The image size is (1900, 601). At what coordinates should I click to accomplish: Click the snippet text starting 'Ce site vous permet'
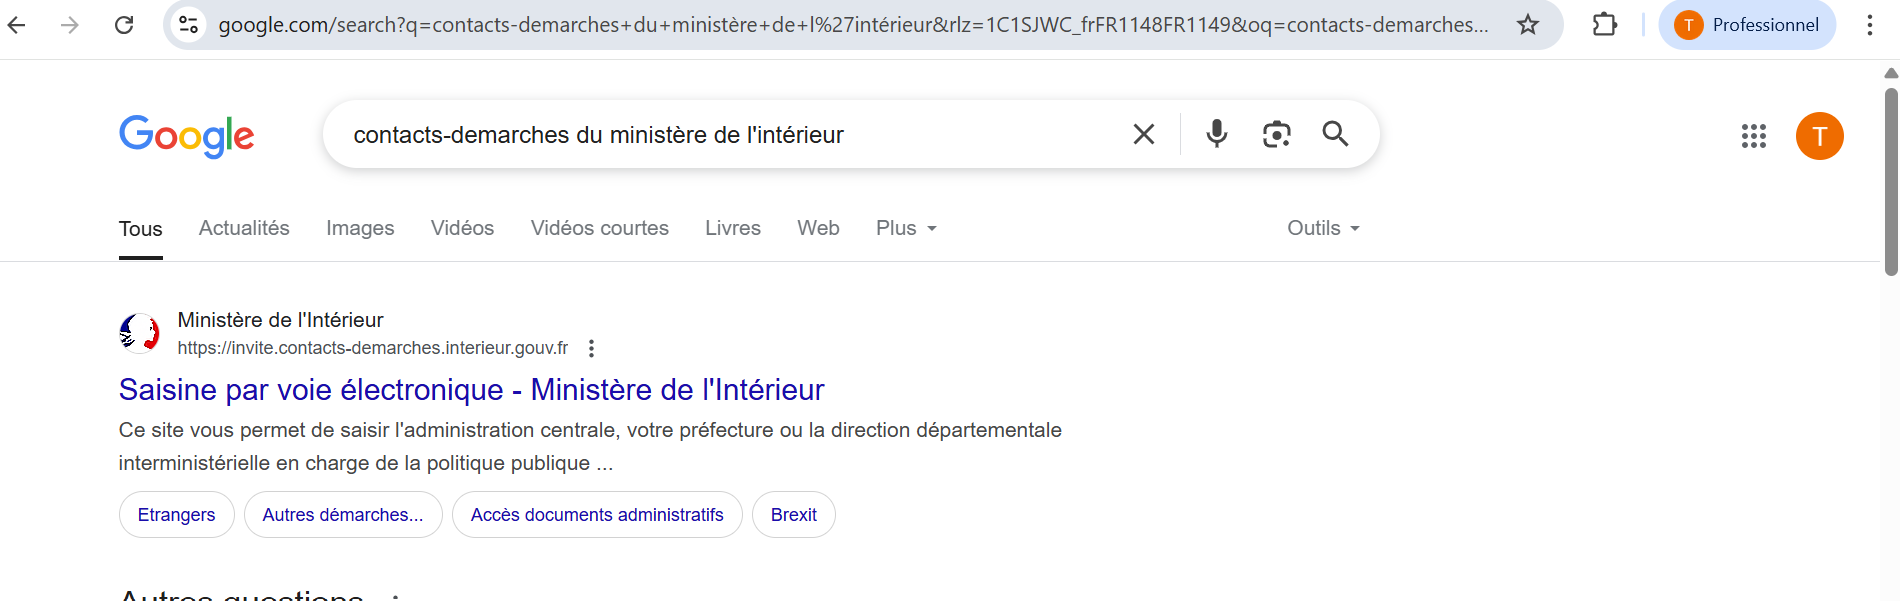(590, 446)
